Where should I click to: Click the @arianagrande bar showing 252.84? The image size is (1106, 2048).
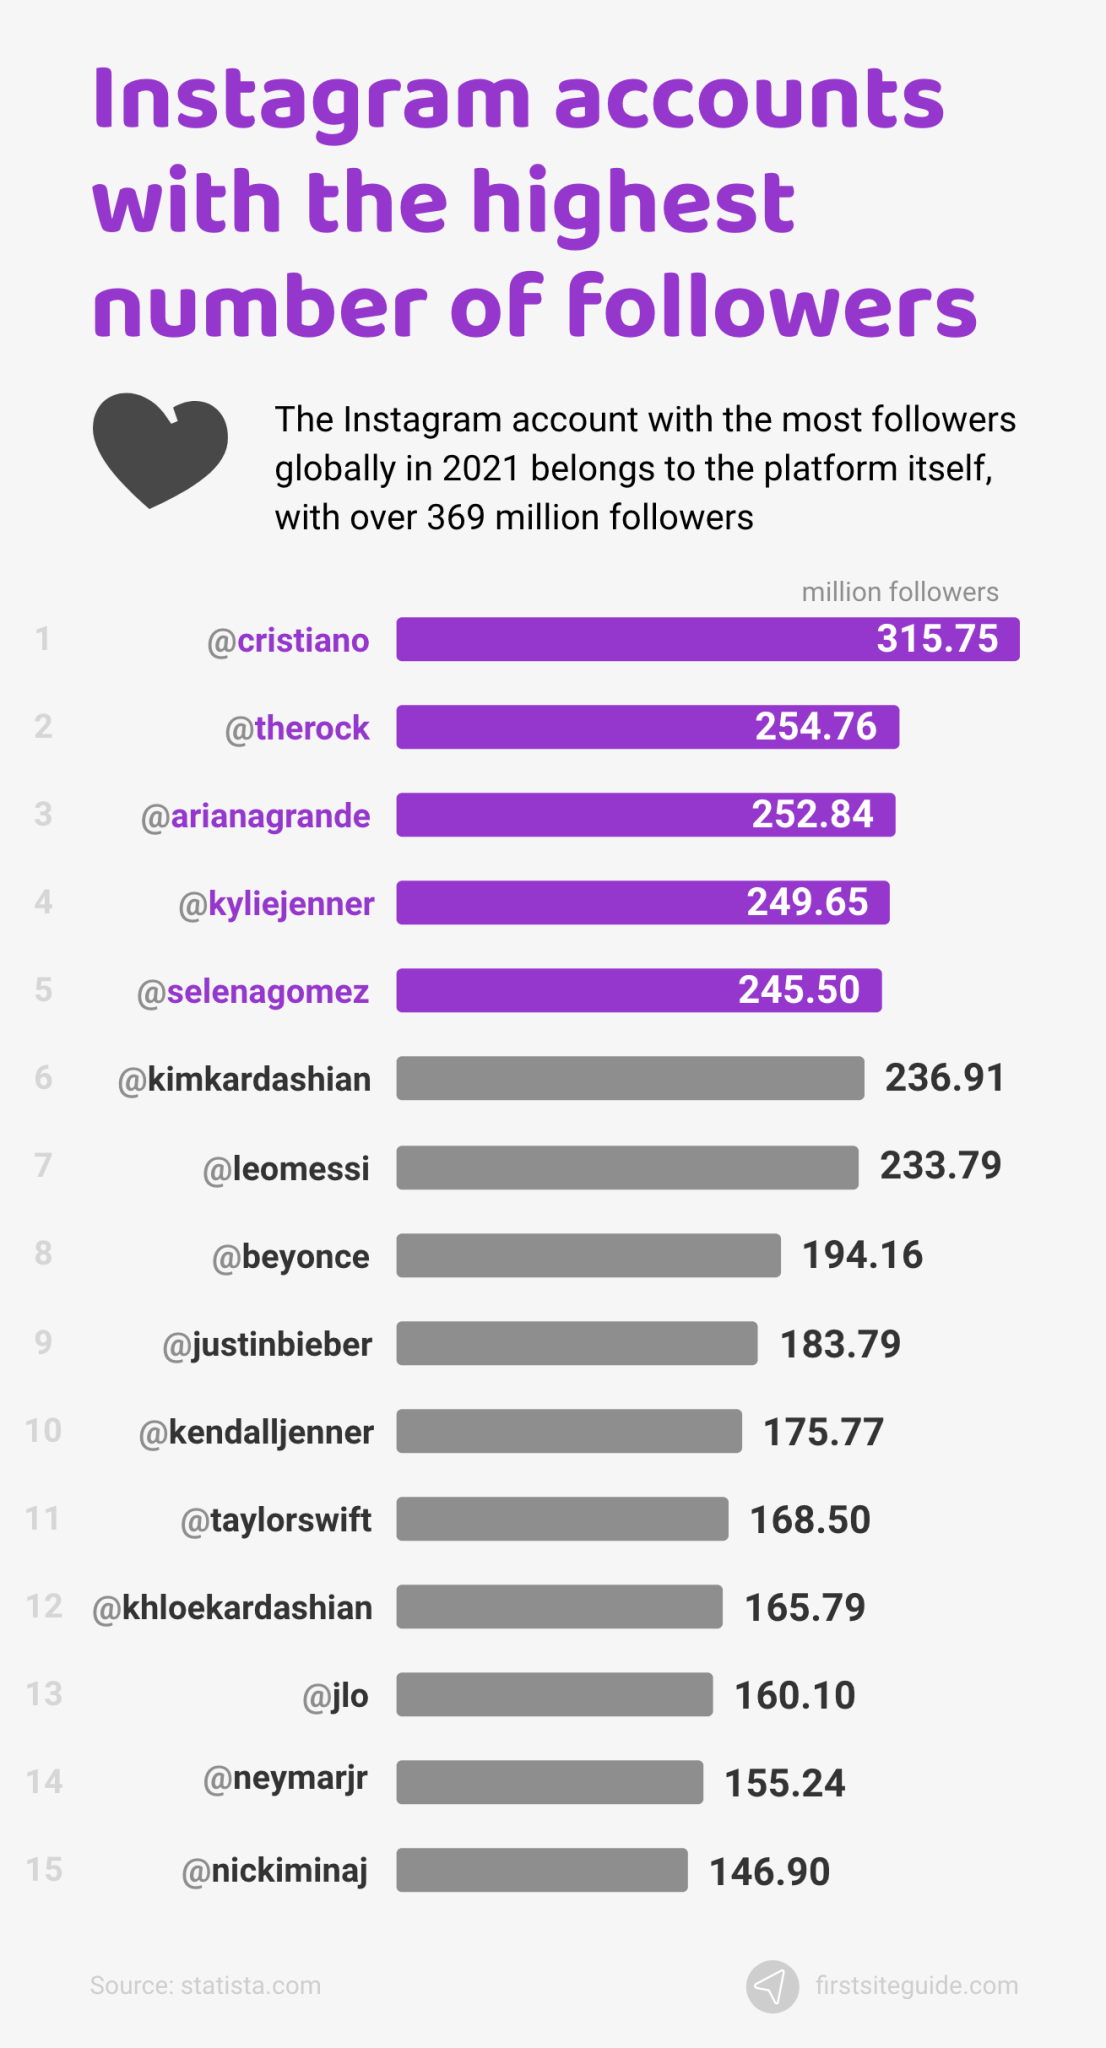645,815
